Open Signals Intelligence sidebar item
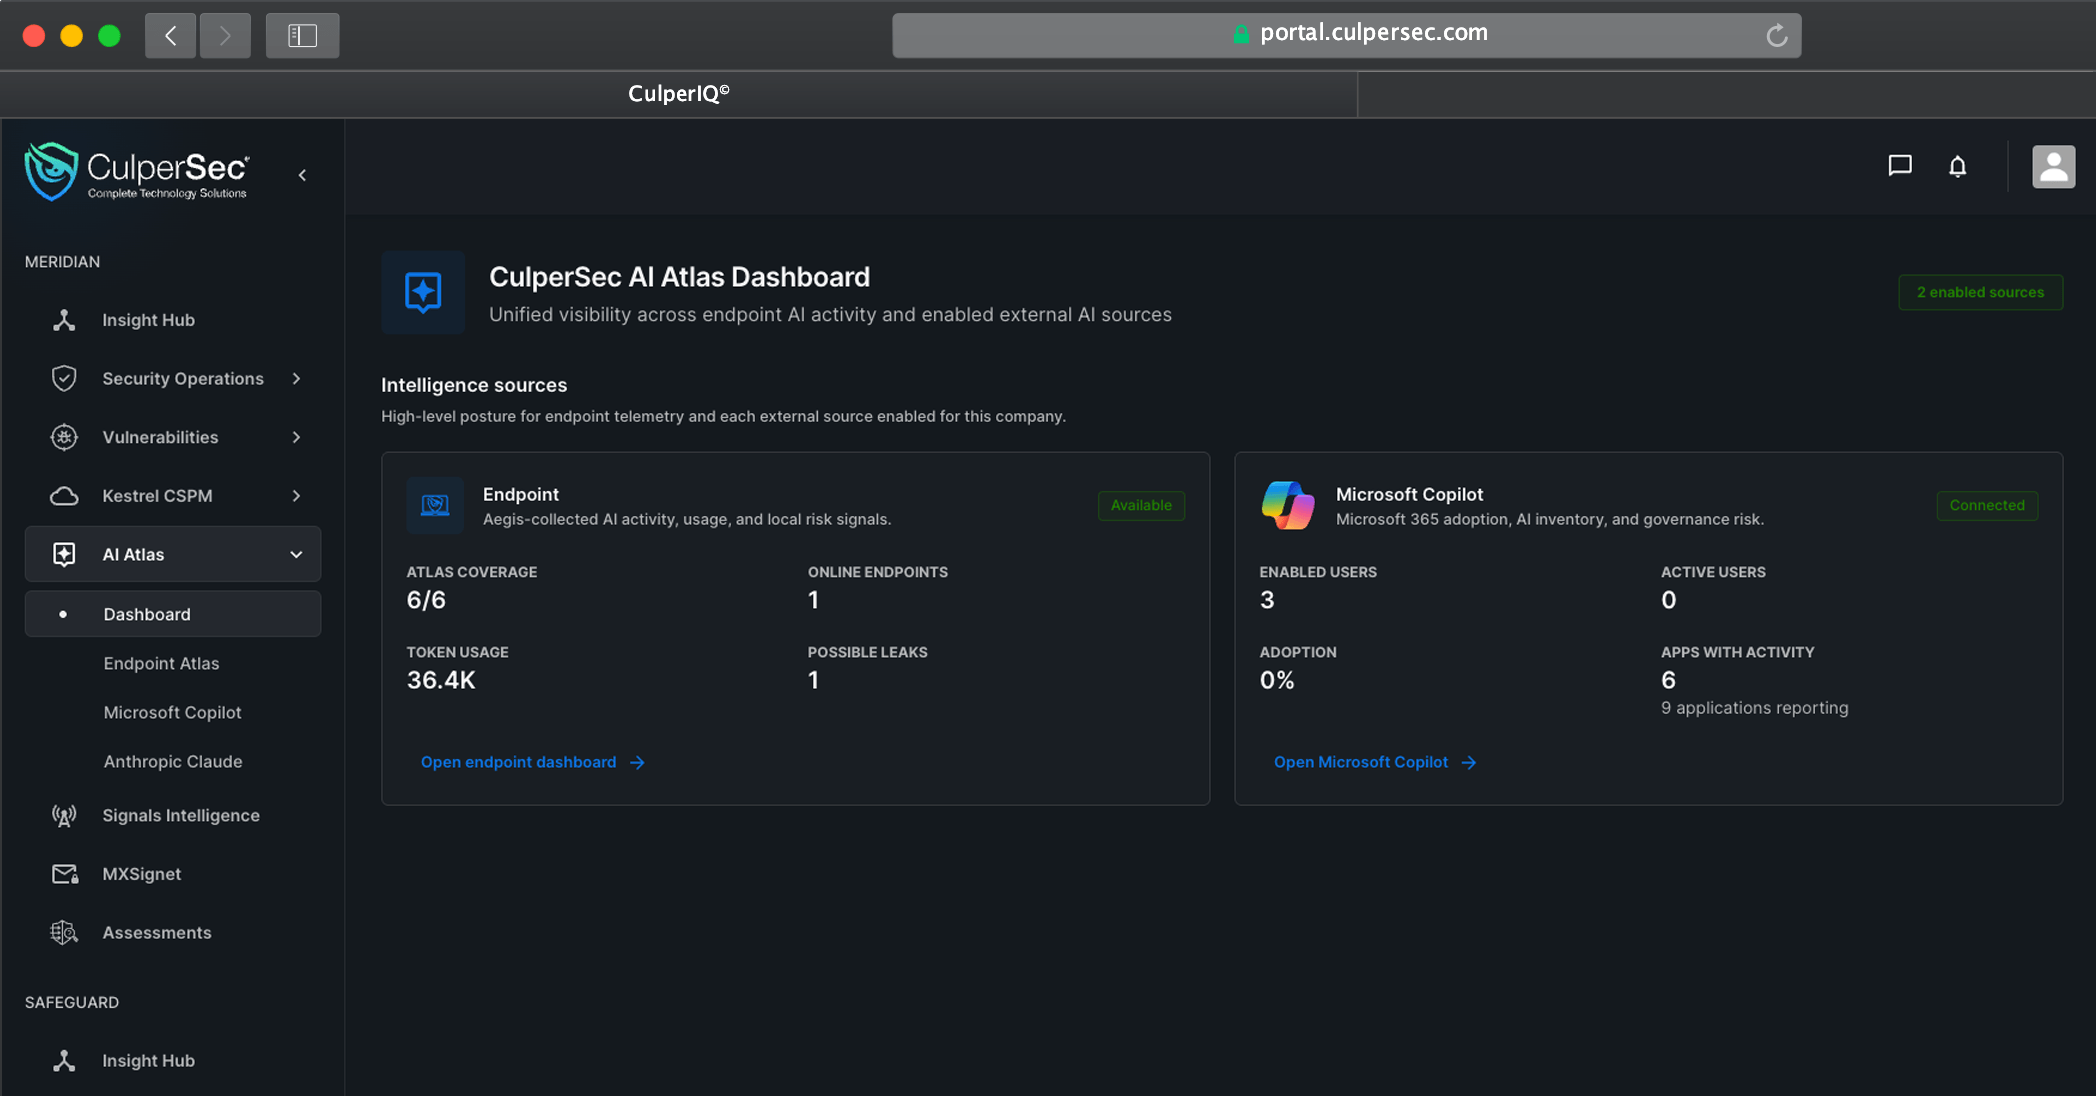The image size is (2096, 1096). [x=173, y=815]
